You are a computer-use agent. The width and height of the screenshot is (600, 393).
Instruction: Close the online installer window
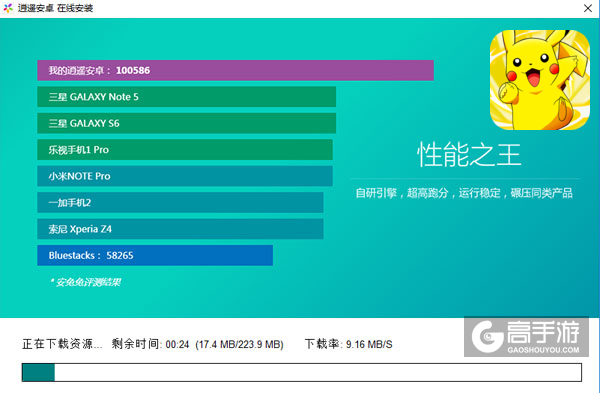point(588,8)
